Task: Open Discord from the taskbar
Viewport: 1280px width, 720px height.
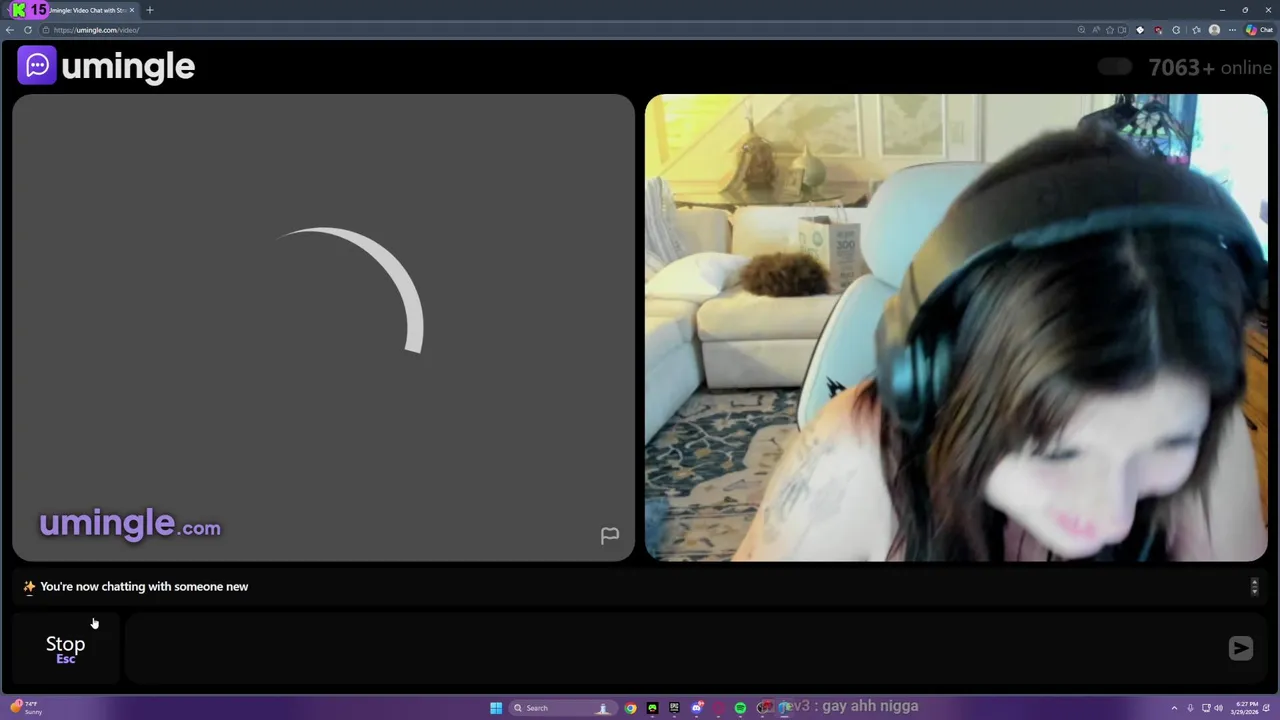Action: (696, 708)
